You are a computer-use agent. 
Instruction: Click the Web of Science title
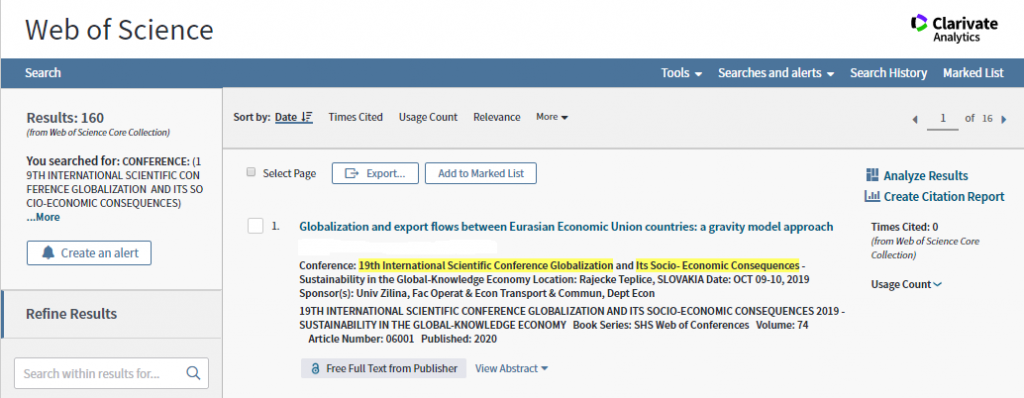point(119,29)
